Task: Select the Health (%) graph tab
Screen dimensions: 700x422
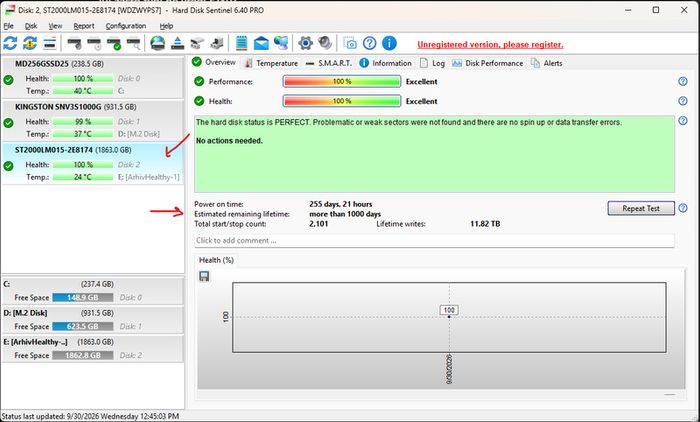Action: (216, 260)
